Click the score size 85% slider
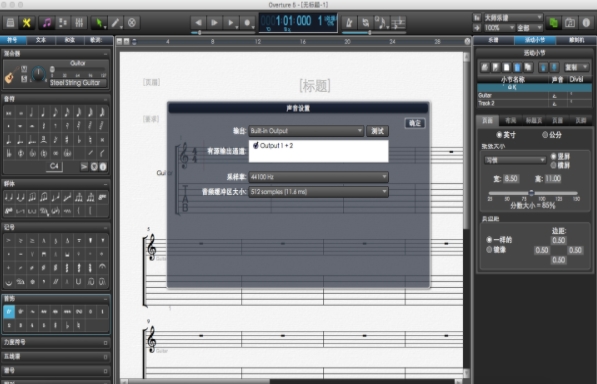The height and width of the screenshot is (384, 597). tap(533, 193)
